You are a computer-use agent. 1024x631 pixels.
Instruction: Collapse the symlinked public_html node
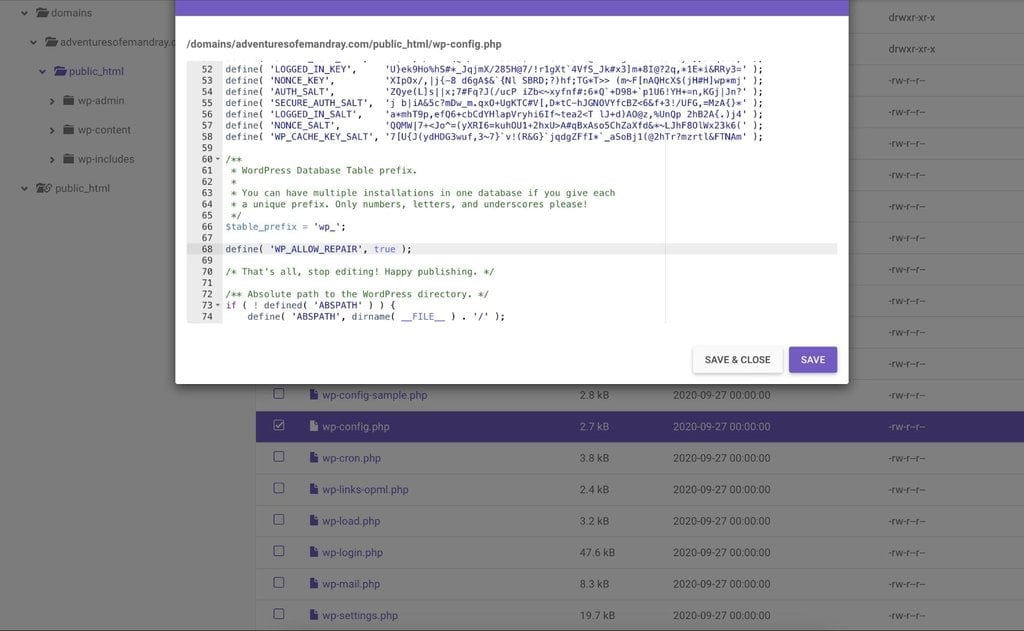[x=24, y=187]
